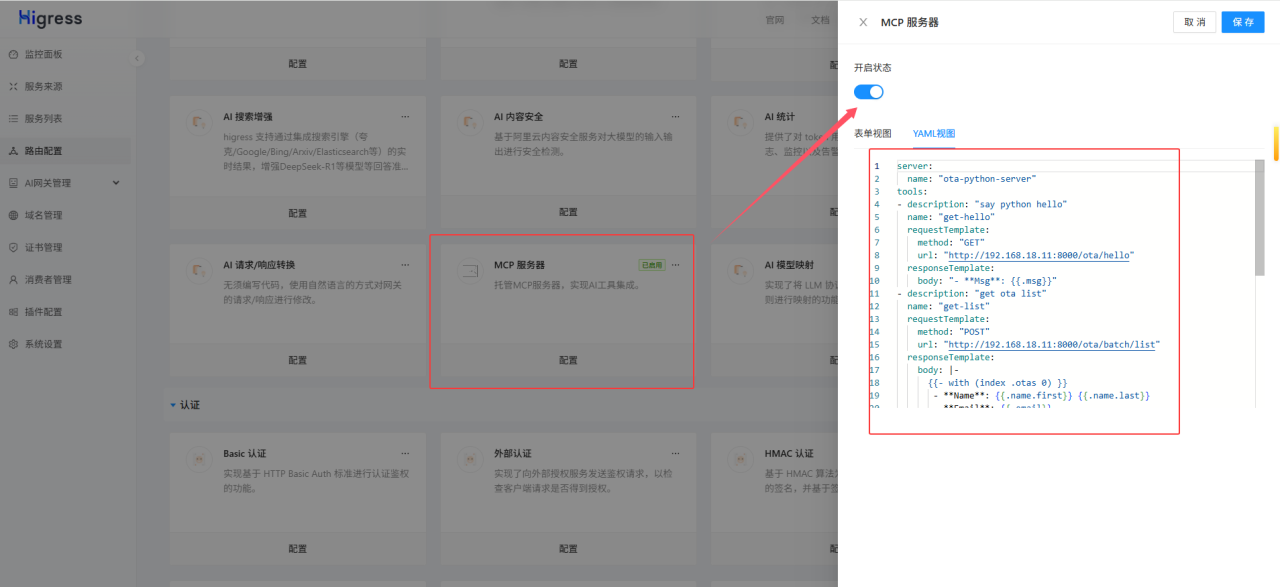Image resolution: width=1280 pixels, height=587 pixels.
Task: Click the 已启用 badge on MCP 服务器
Action: click(x=652, y=265)
